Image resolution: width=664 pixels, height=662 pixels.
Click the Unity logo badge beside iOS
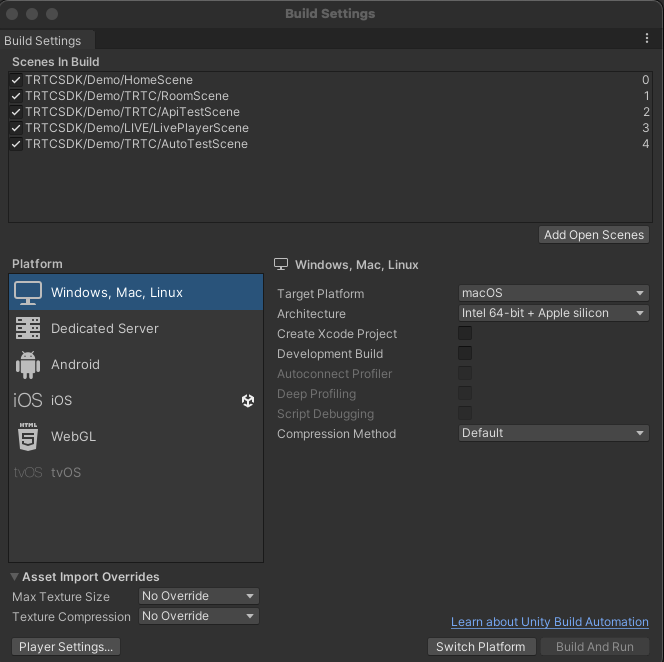click(248, 400)
